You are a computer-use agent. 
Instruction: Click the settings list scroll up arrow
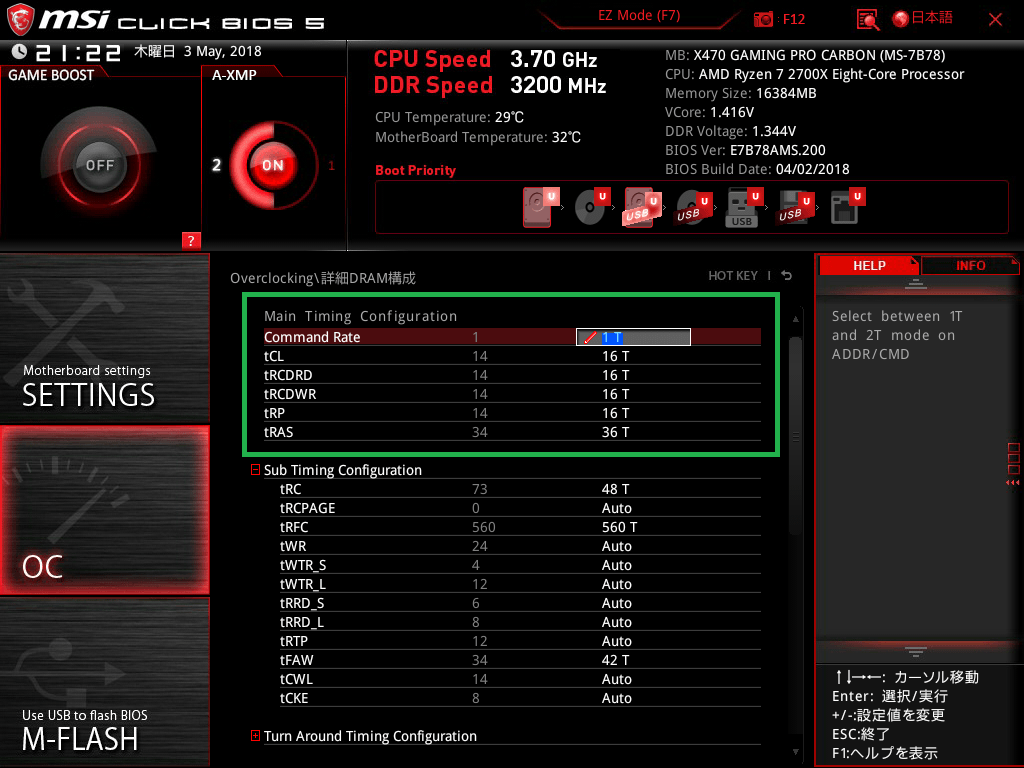(795, 319)
